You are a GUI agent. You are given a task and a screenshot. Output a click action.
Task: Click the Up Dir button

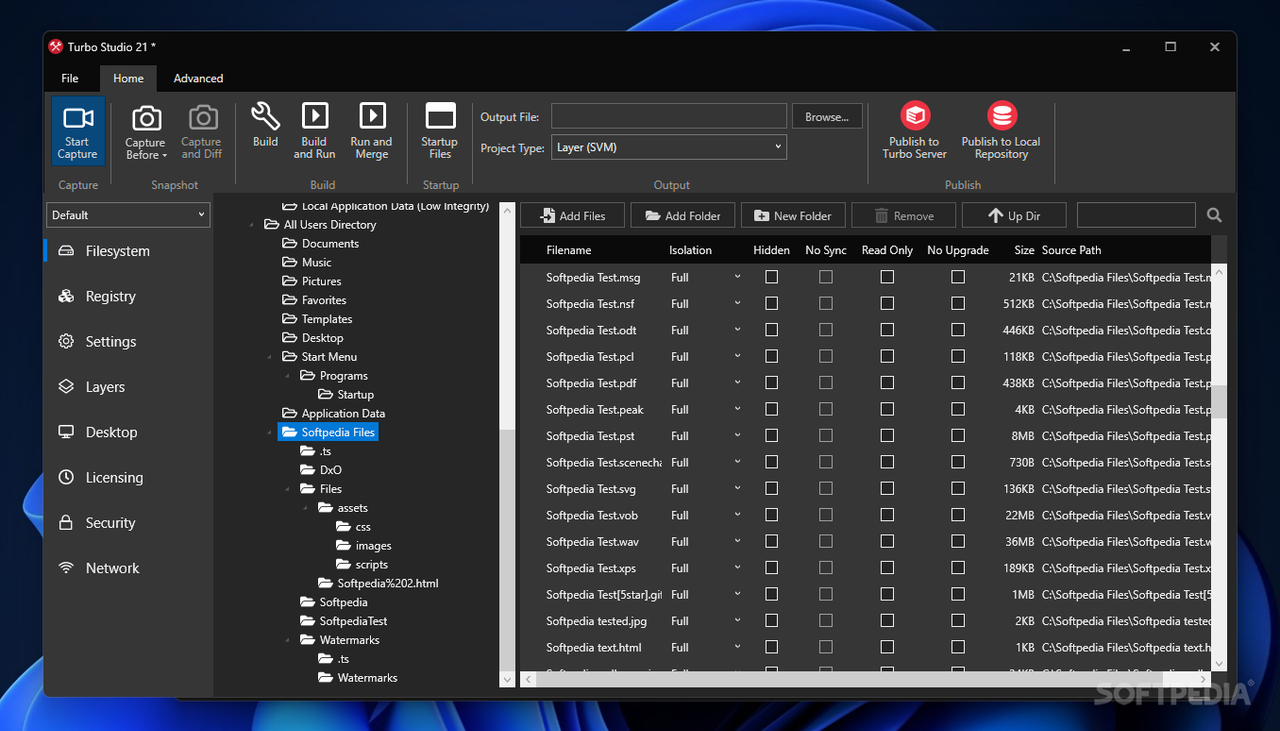(1014, 215)
